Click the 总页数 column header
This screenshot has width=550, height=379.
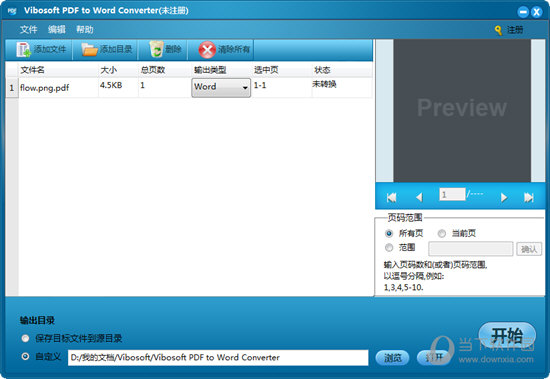(x=165, y=70)
